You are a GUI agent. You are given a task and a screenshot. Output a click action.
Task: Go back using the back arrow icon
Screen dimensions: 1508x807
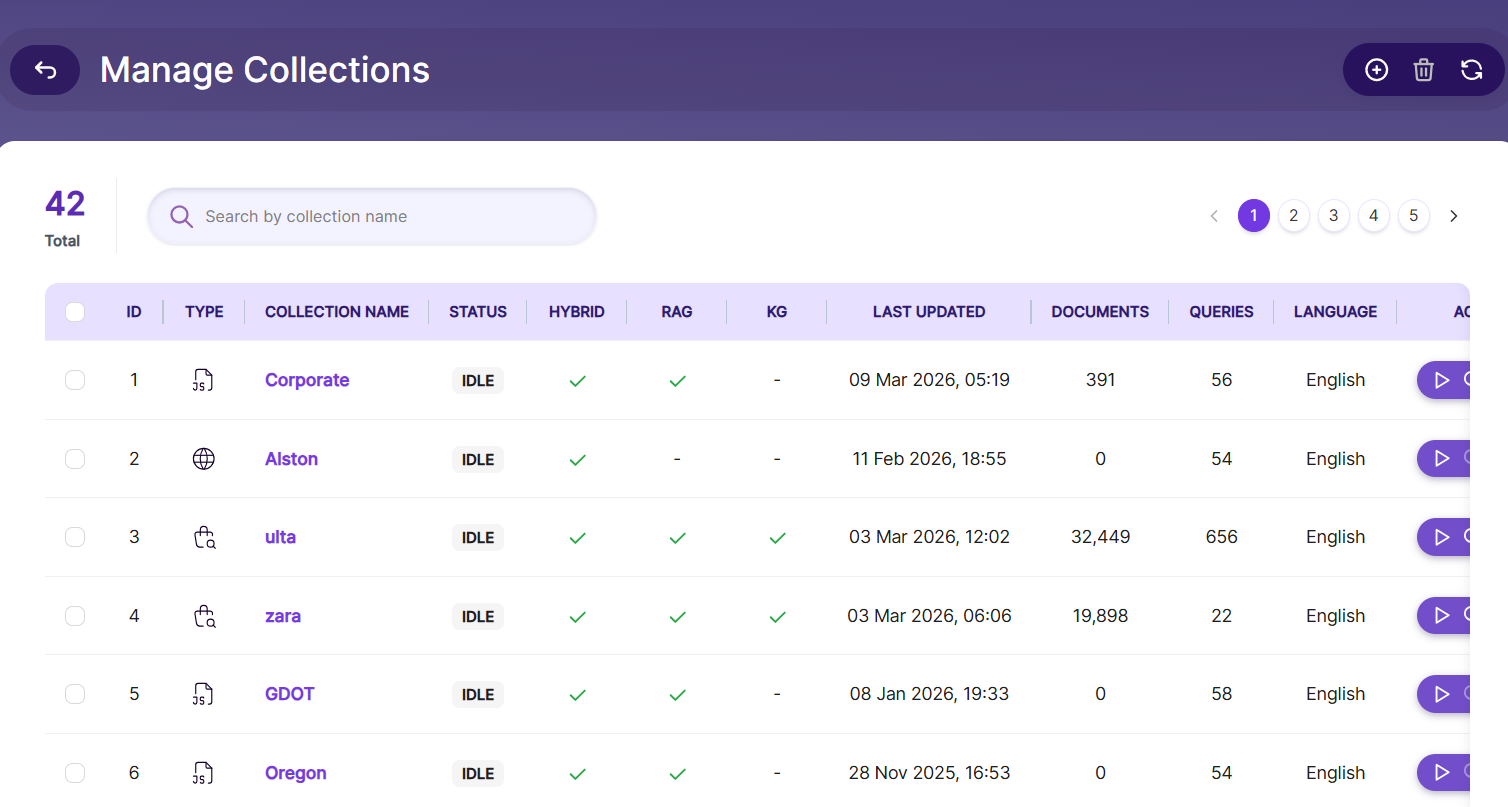pos(44,70)
